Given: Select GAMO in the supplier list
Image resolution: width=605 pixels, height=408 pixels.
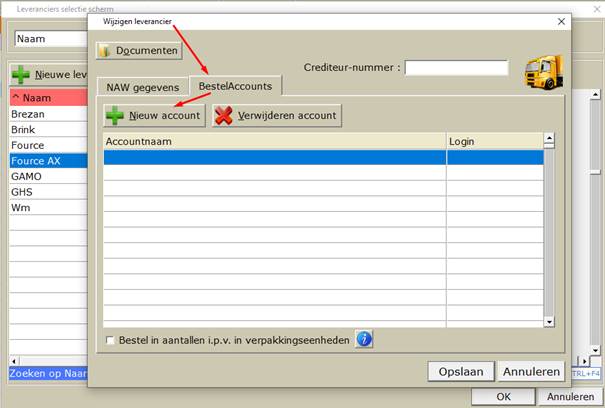Looking at the screenshot, I should 49,176.
